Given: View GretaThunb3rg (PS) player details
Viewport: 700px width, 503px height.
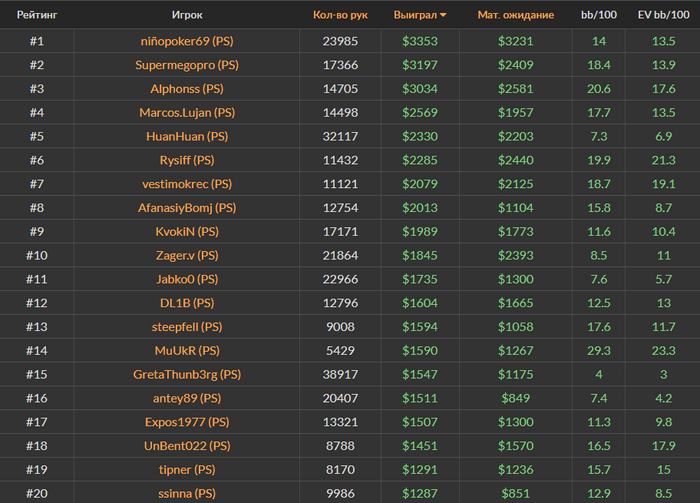Looking at the screenshot, I should 187,375.
